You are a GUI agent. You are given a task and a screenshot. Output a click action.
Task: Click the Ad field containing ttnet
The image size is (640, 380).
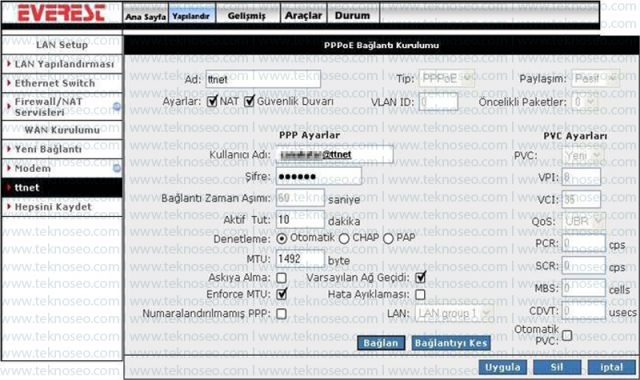[263, 79]
